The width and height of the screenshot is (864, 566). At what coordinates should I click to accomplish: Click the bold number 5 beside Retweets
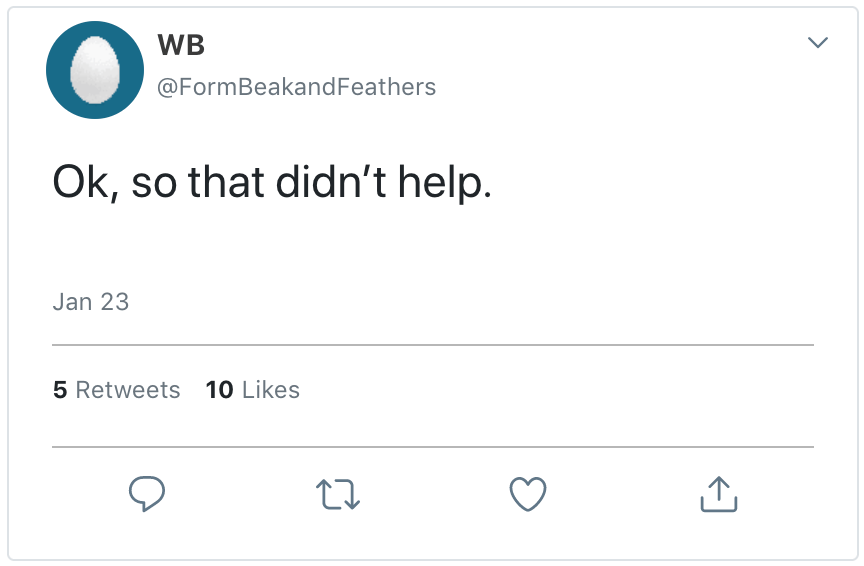tap(60, 390)
